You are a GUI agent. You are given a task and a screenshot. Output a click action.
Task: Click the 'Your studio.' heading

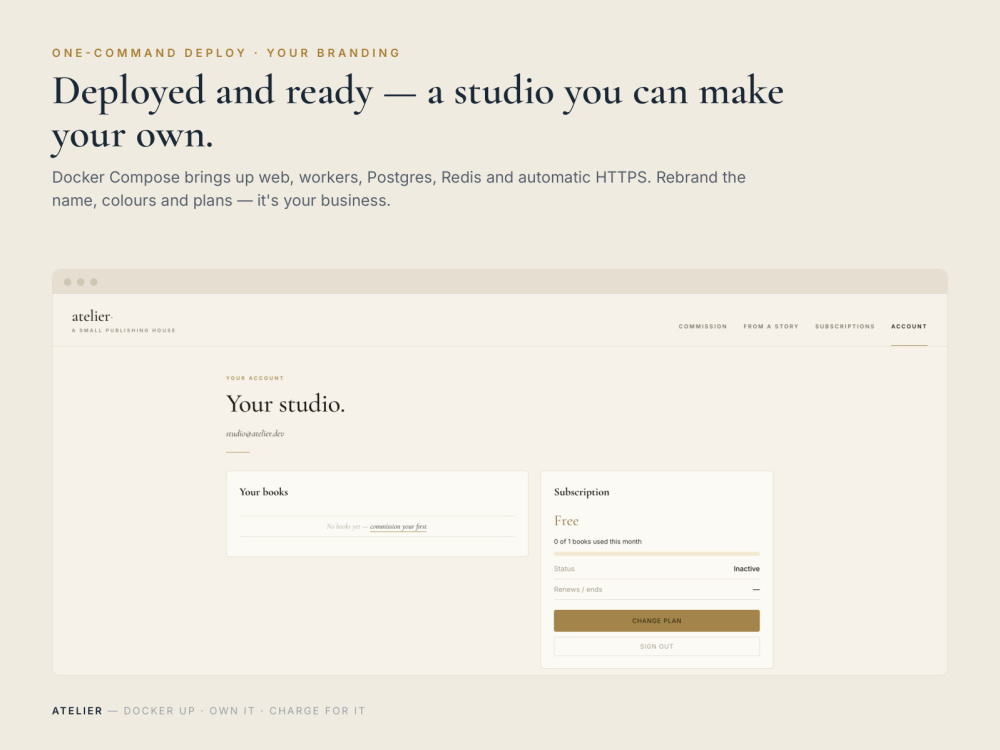285,404
